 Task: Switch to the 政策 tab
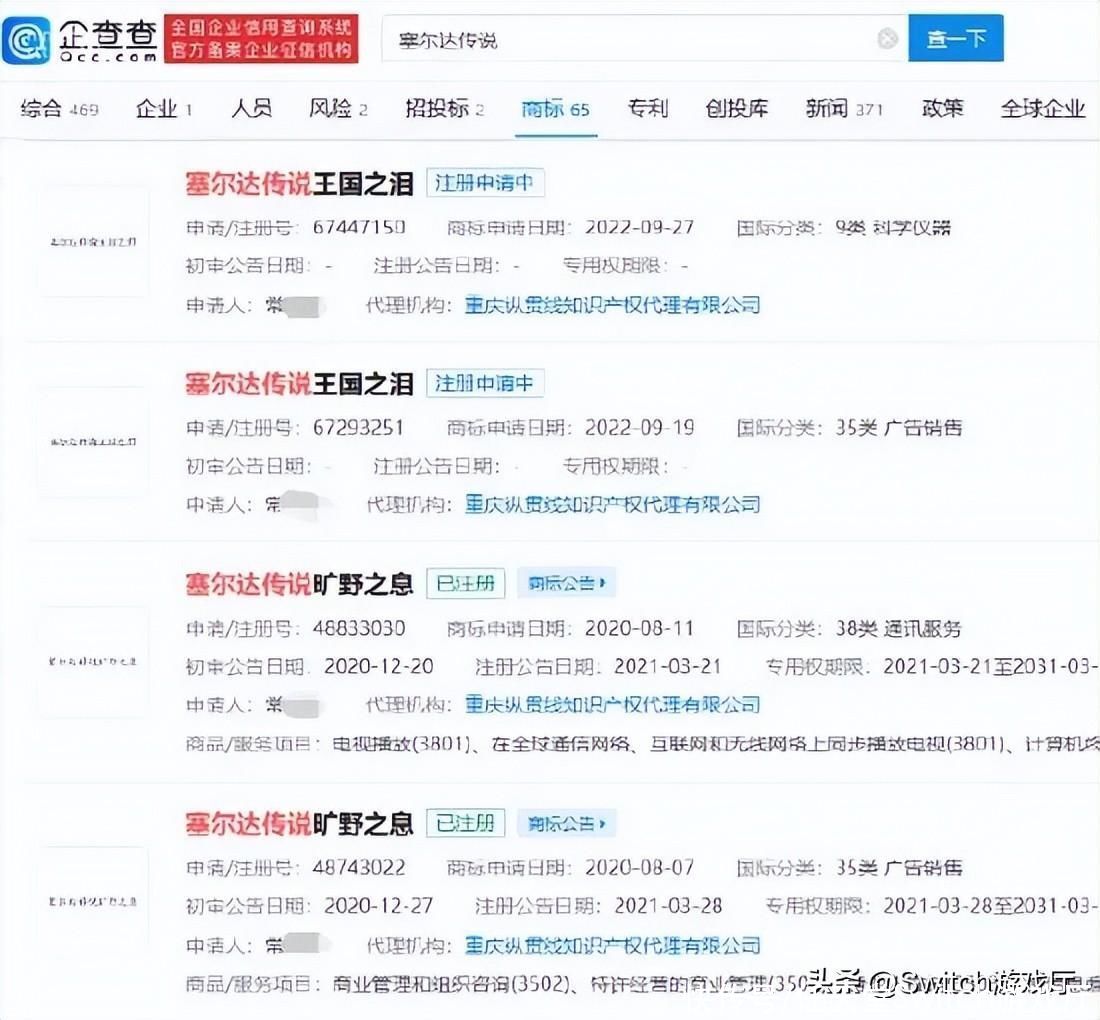pos(942,109)
